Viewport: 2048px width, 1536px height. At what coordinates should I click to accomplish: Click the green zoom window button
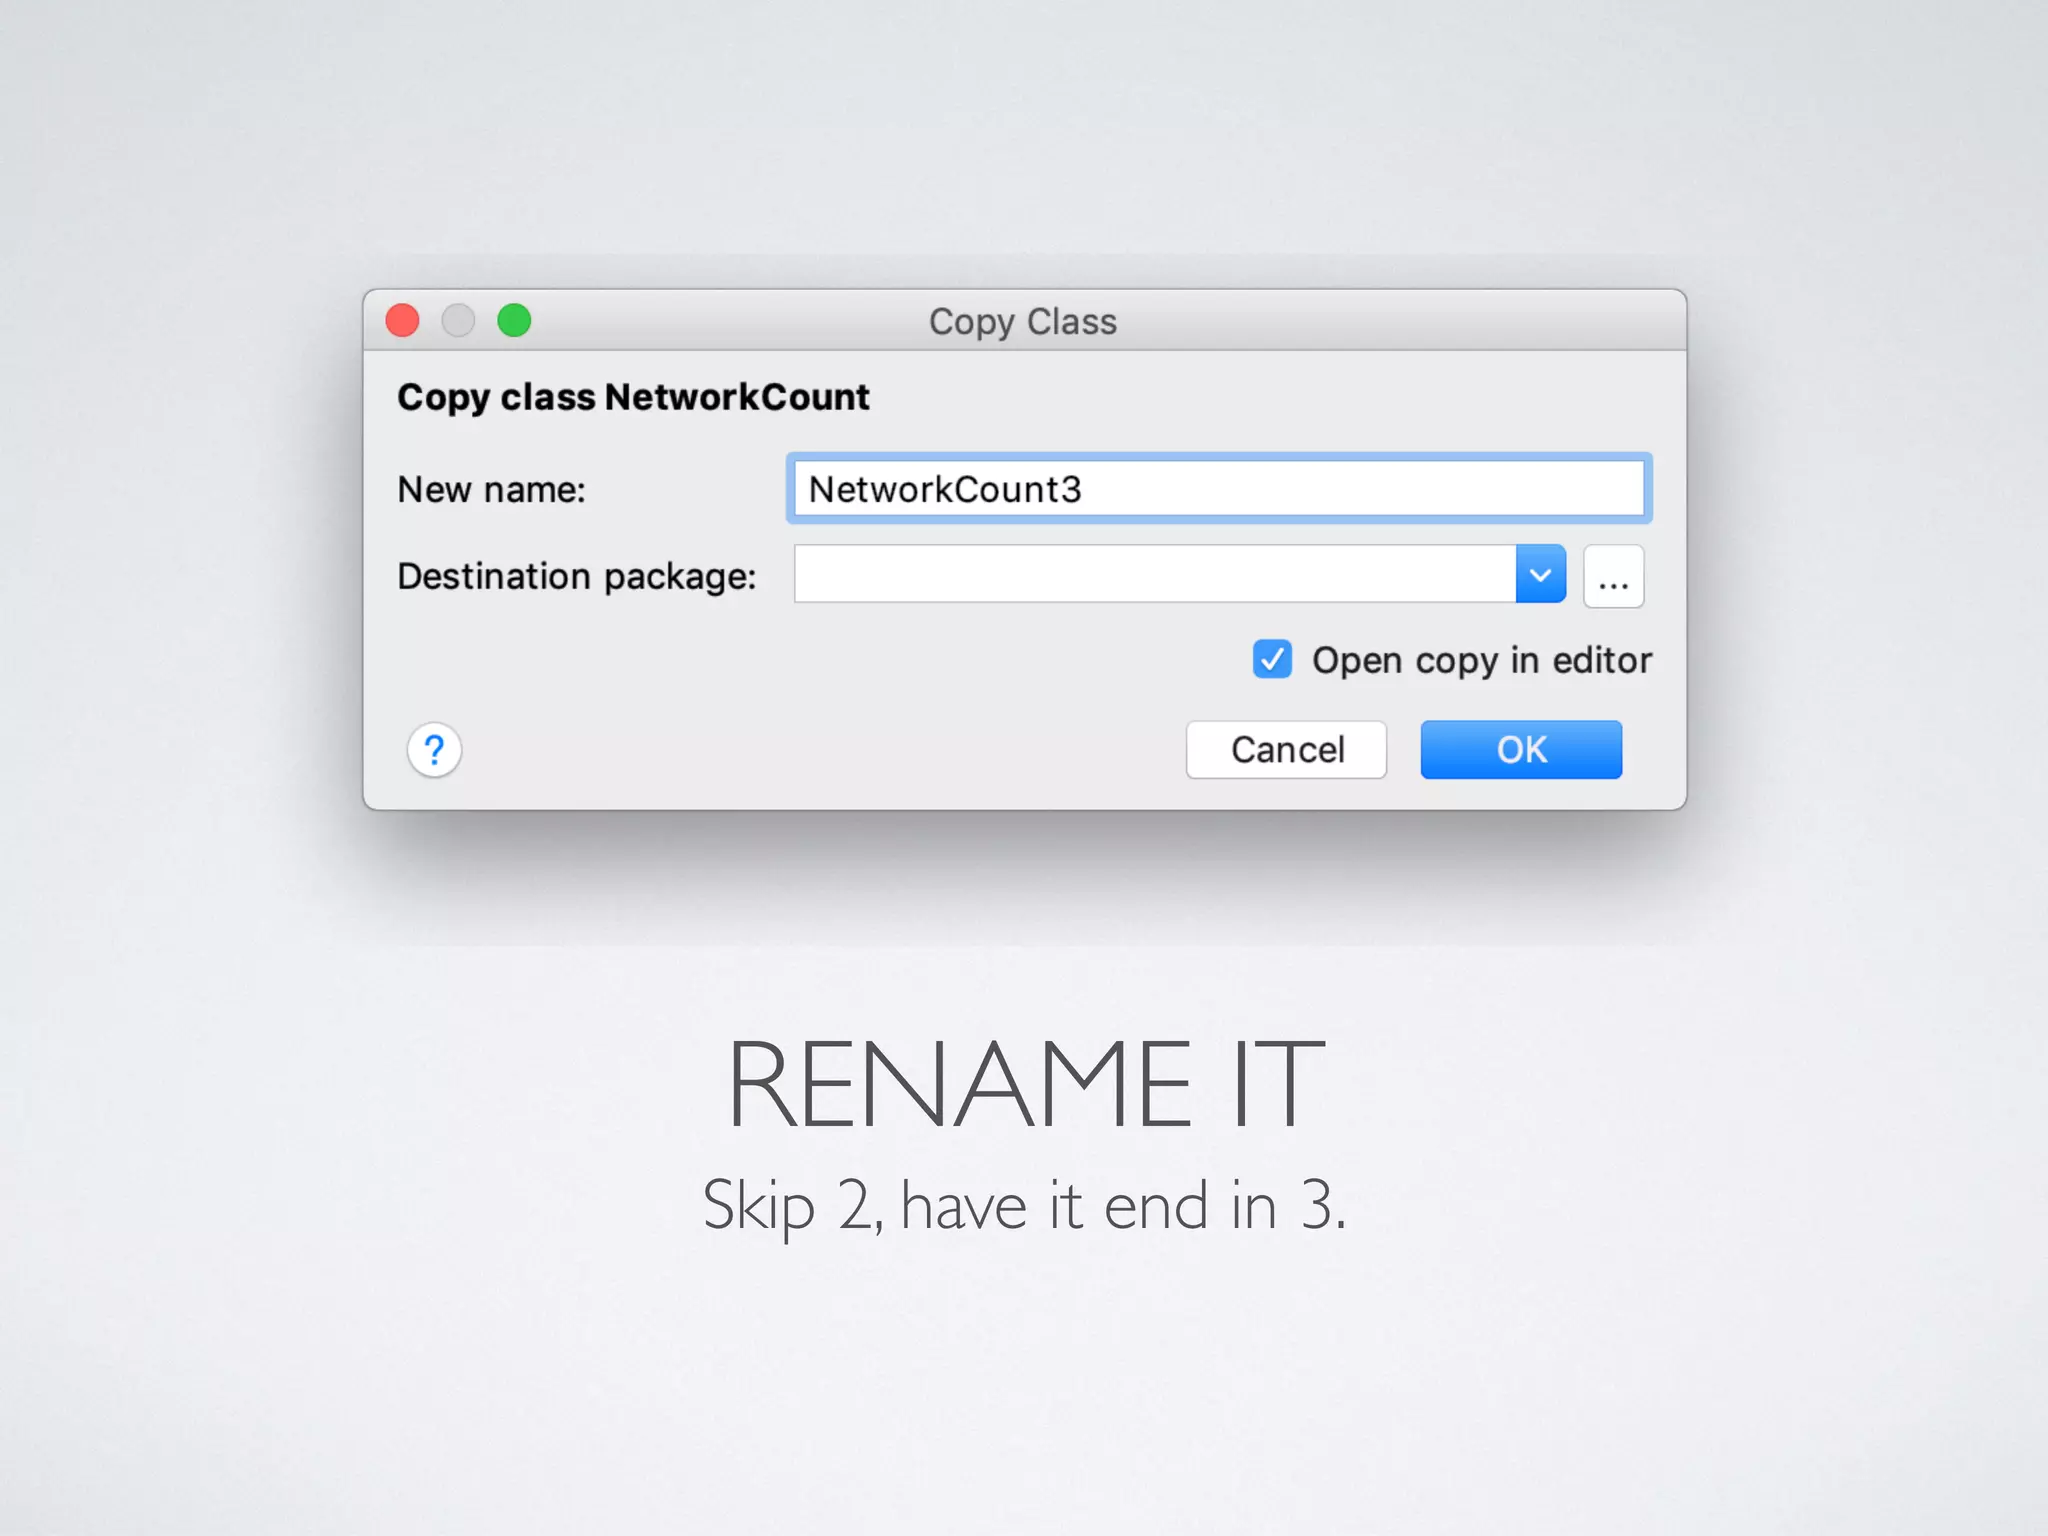click(514, 321)
